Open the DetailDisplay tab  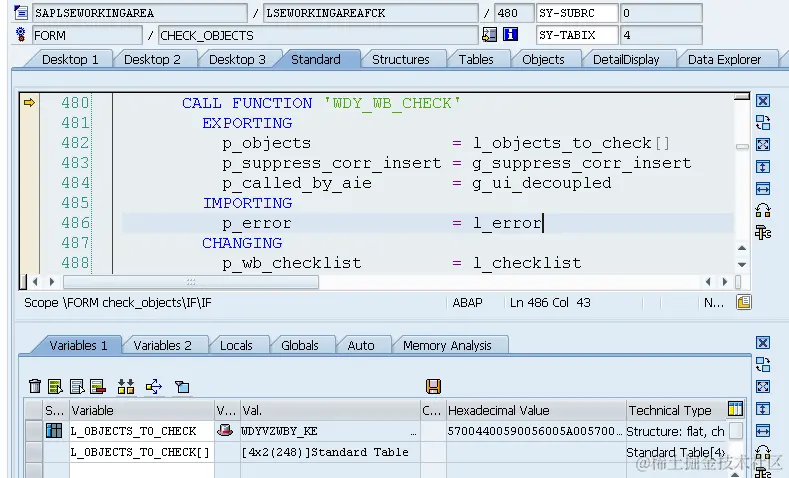coord(626,59)
